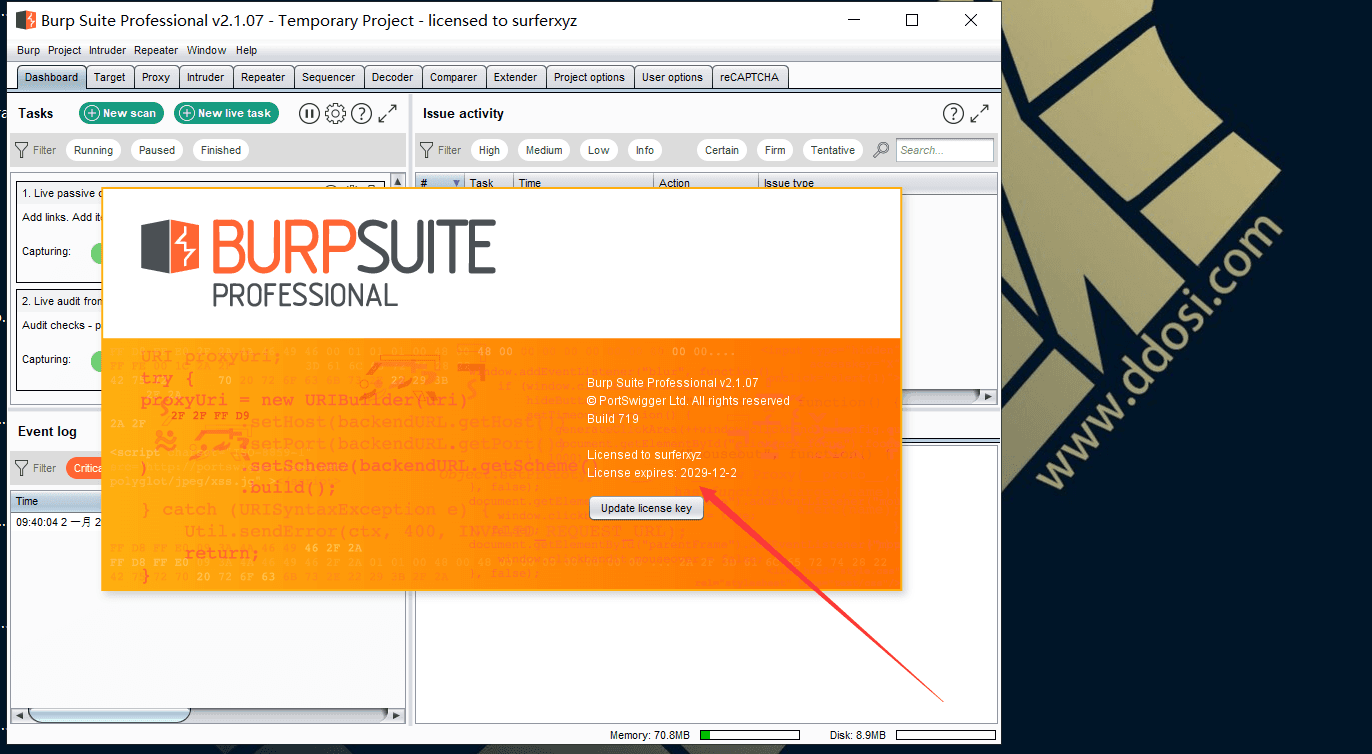Open the Project options tab
Image resolution: width=1372 pixels, height=754 pixels.
pos(590,77)
